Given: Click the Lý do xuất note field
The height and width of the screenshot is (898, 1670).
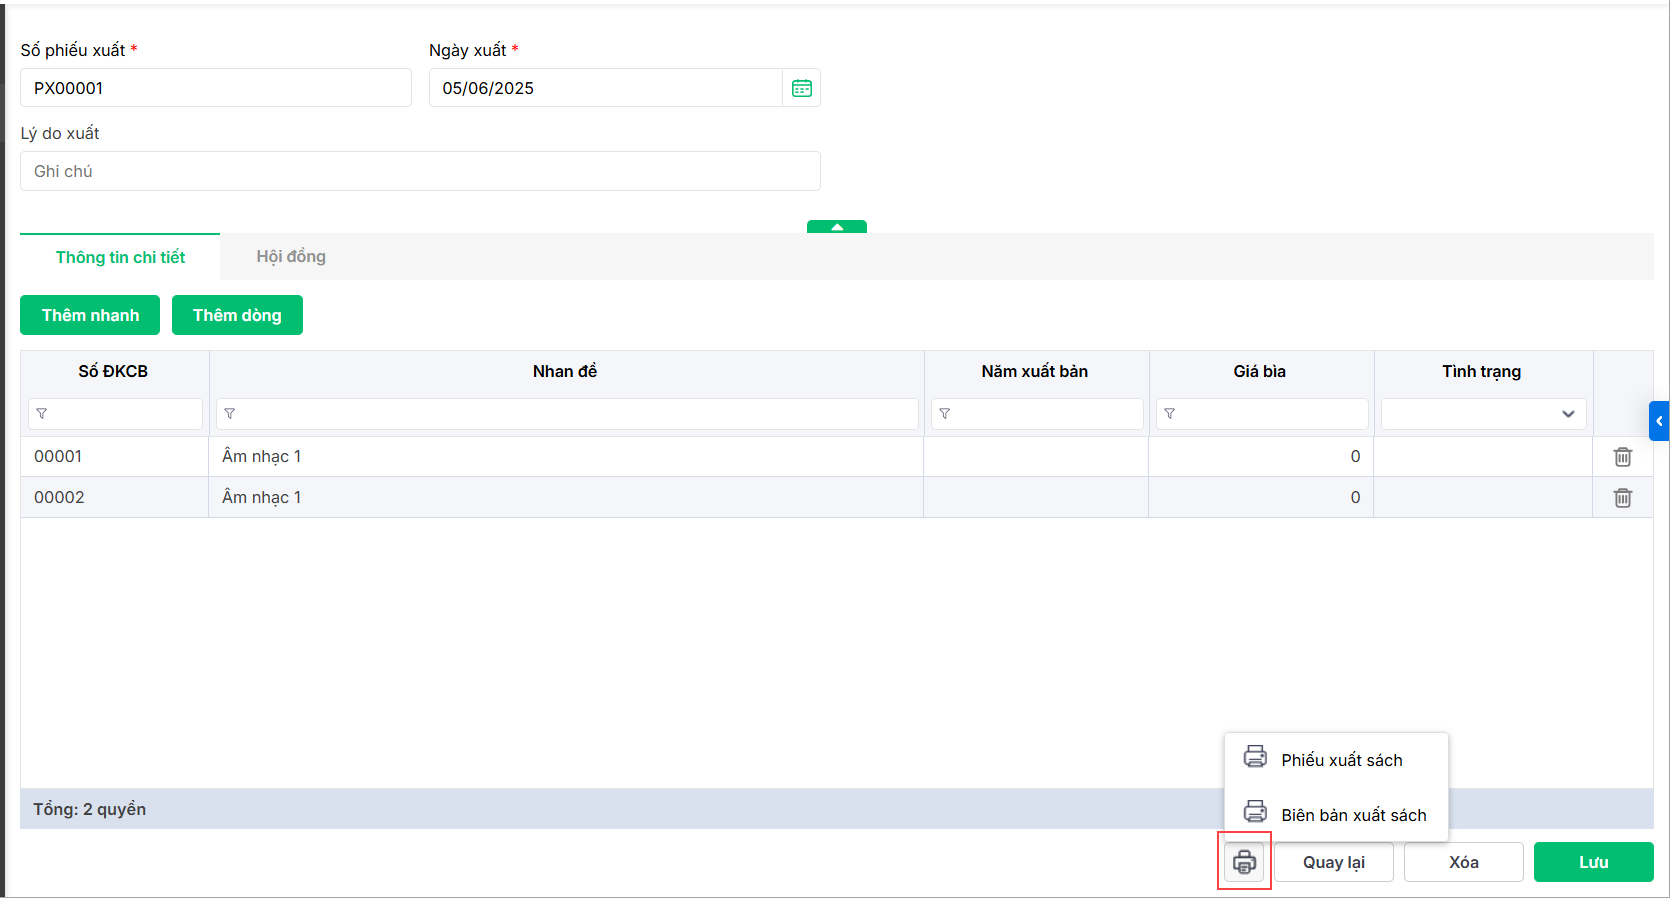Looking at the screenshot, I should click(x=420, y=171).
